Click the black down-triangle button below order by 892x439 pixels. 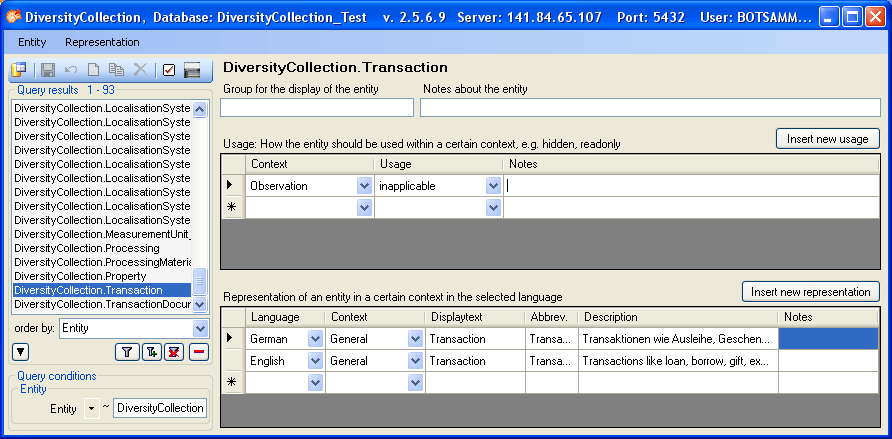[x=20, y=353]
